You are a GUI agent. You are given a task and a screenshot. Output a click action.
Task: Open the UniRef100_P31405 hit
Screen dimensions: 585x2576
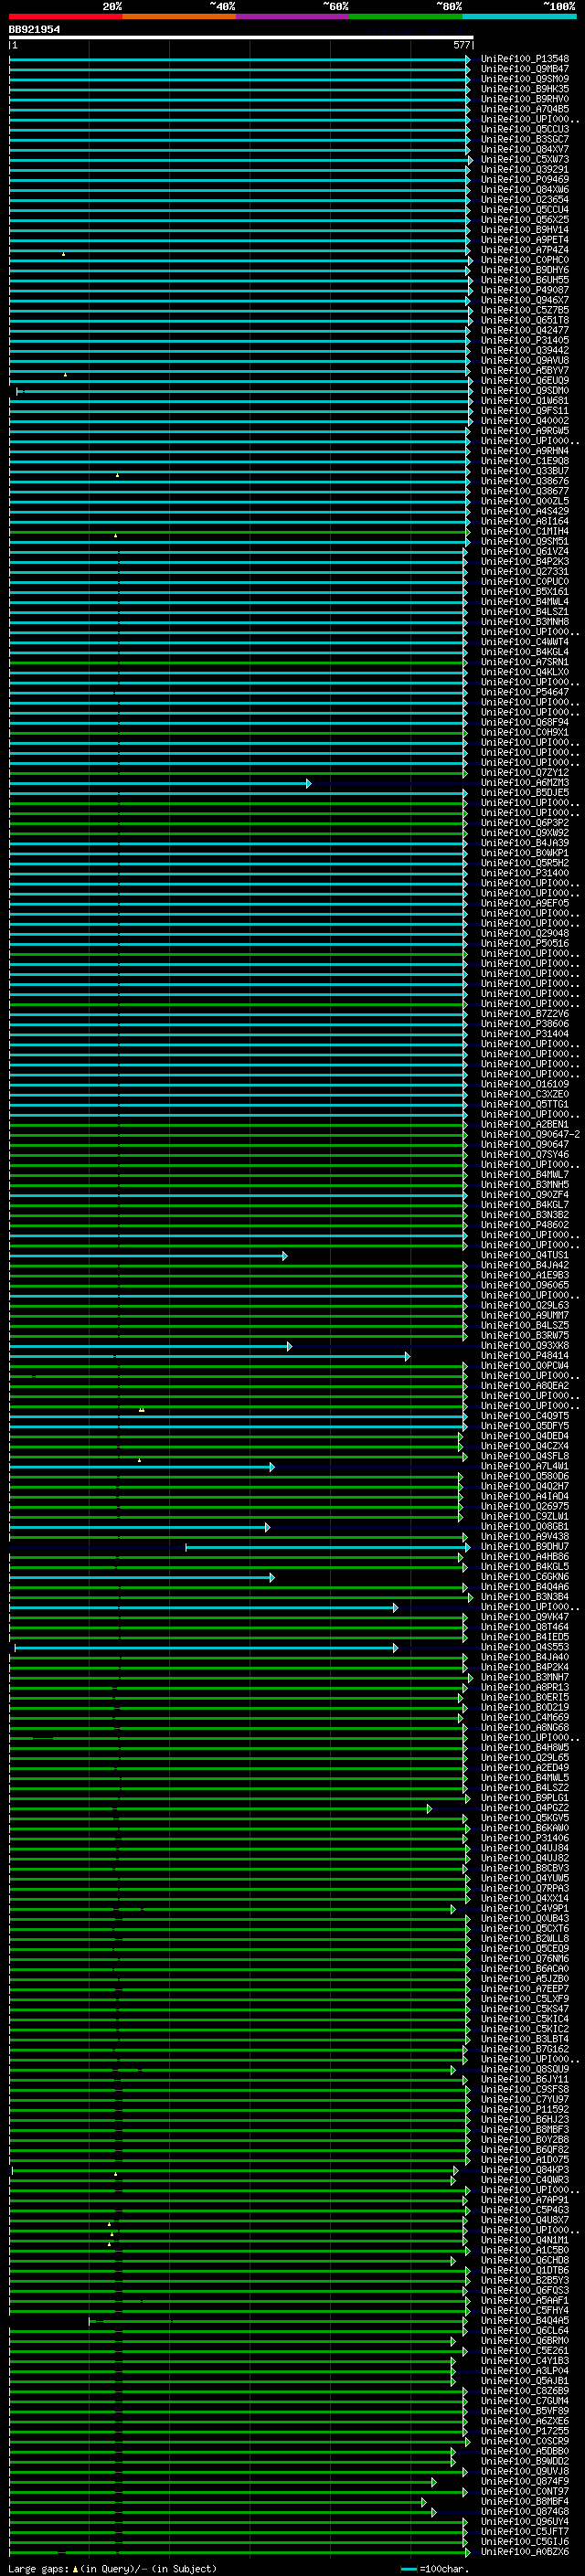pos(524,340)
